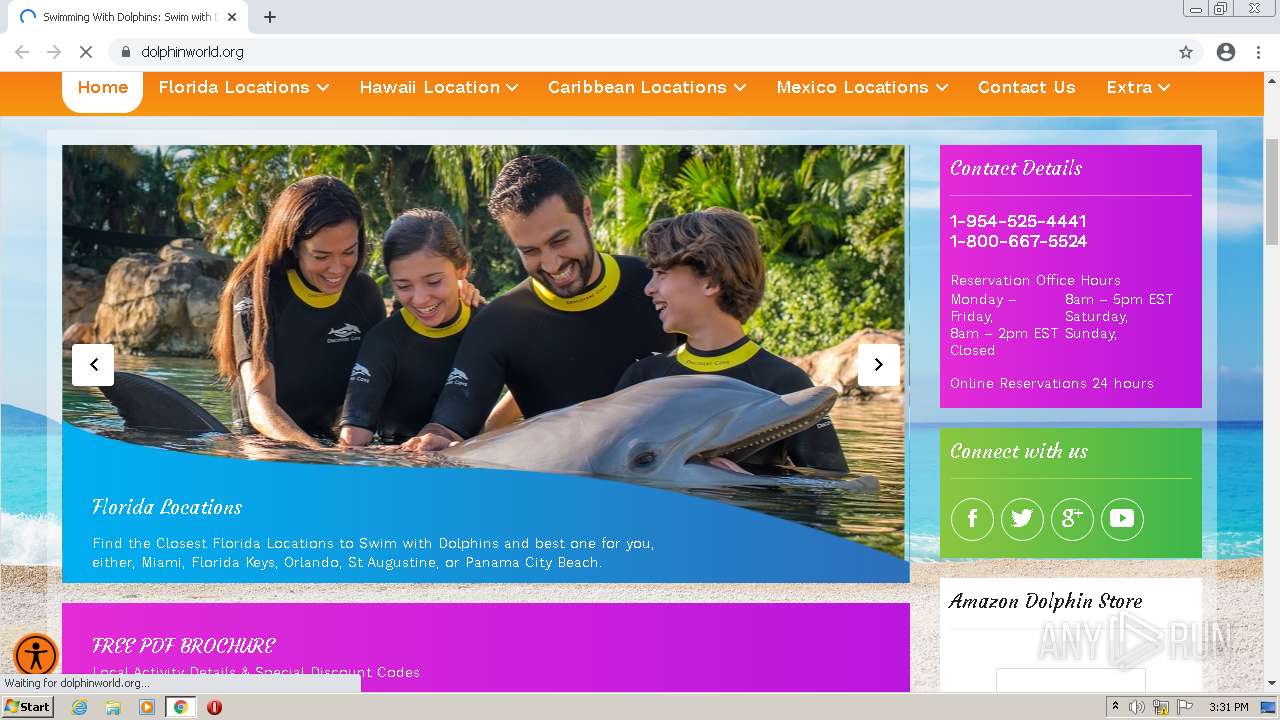This screenshot has width=1280, height=720.
Task: Expand the Extra dropdown menu
Action: pyautogui.click(x=1138, y=88)
